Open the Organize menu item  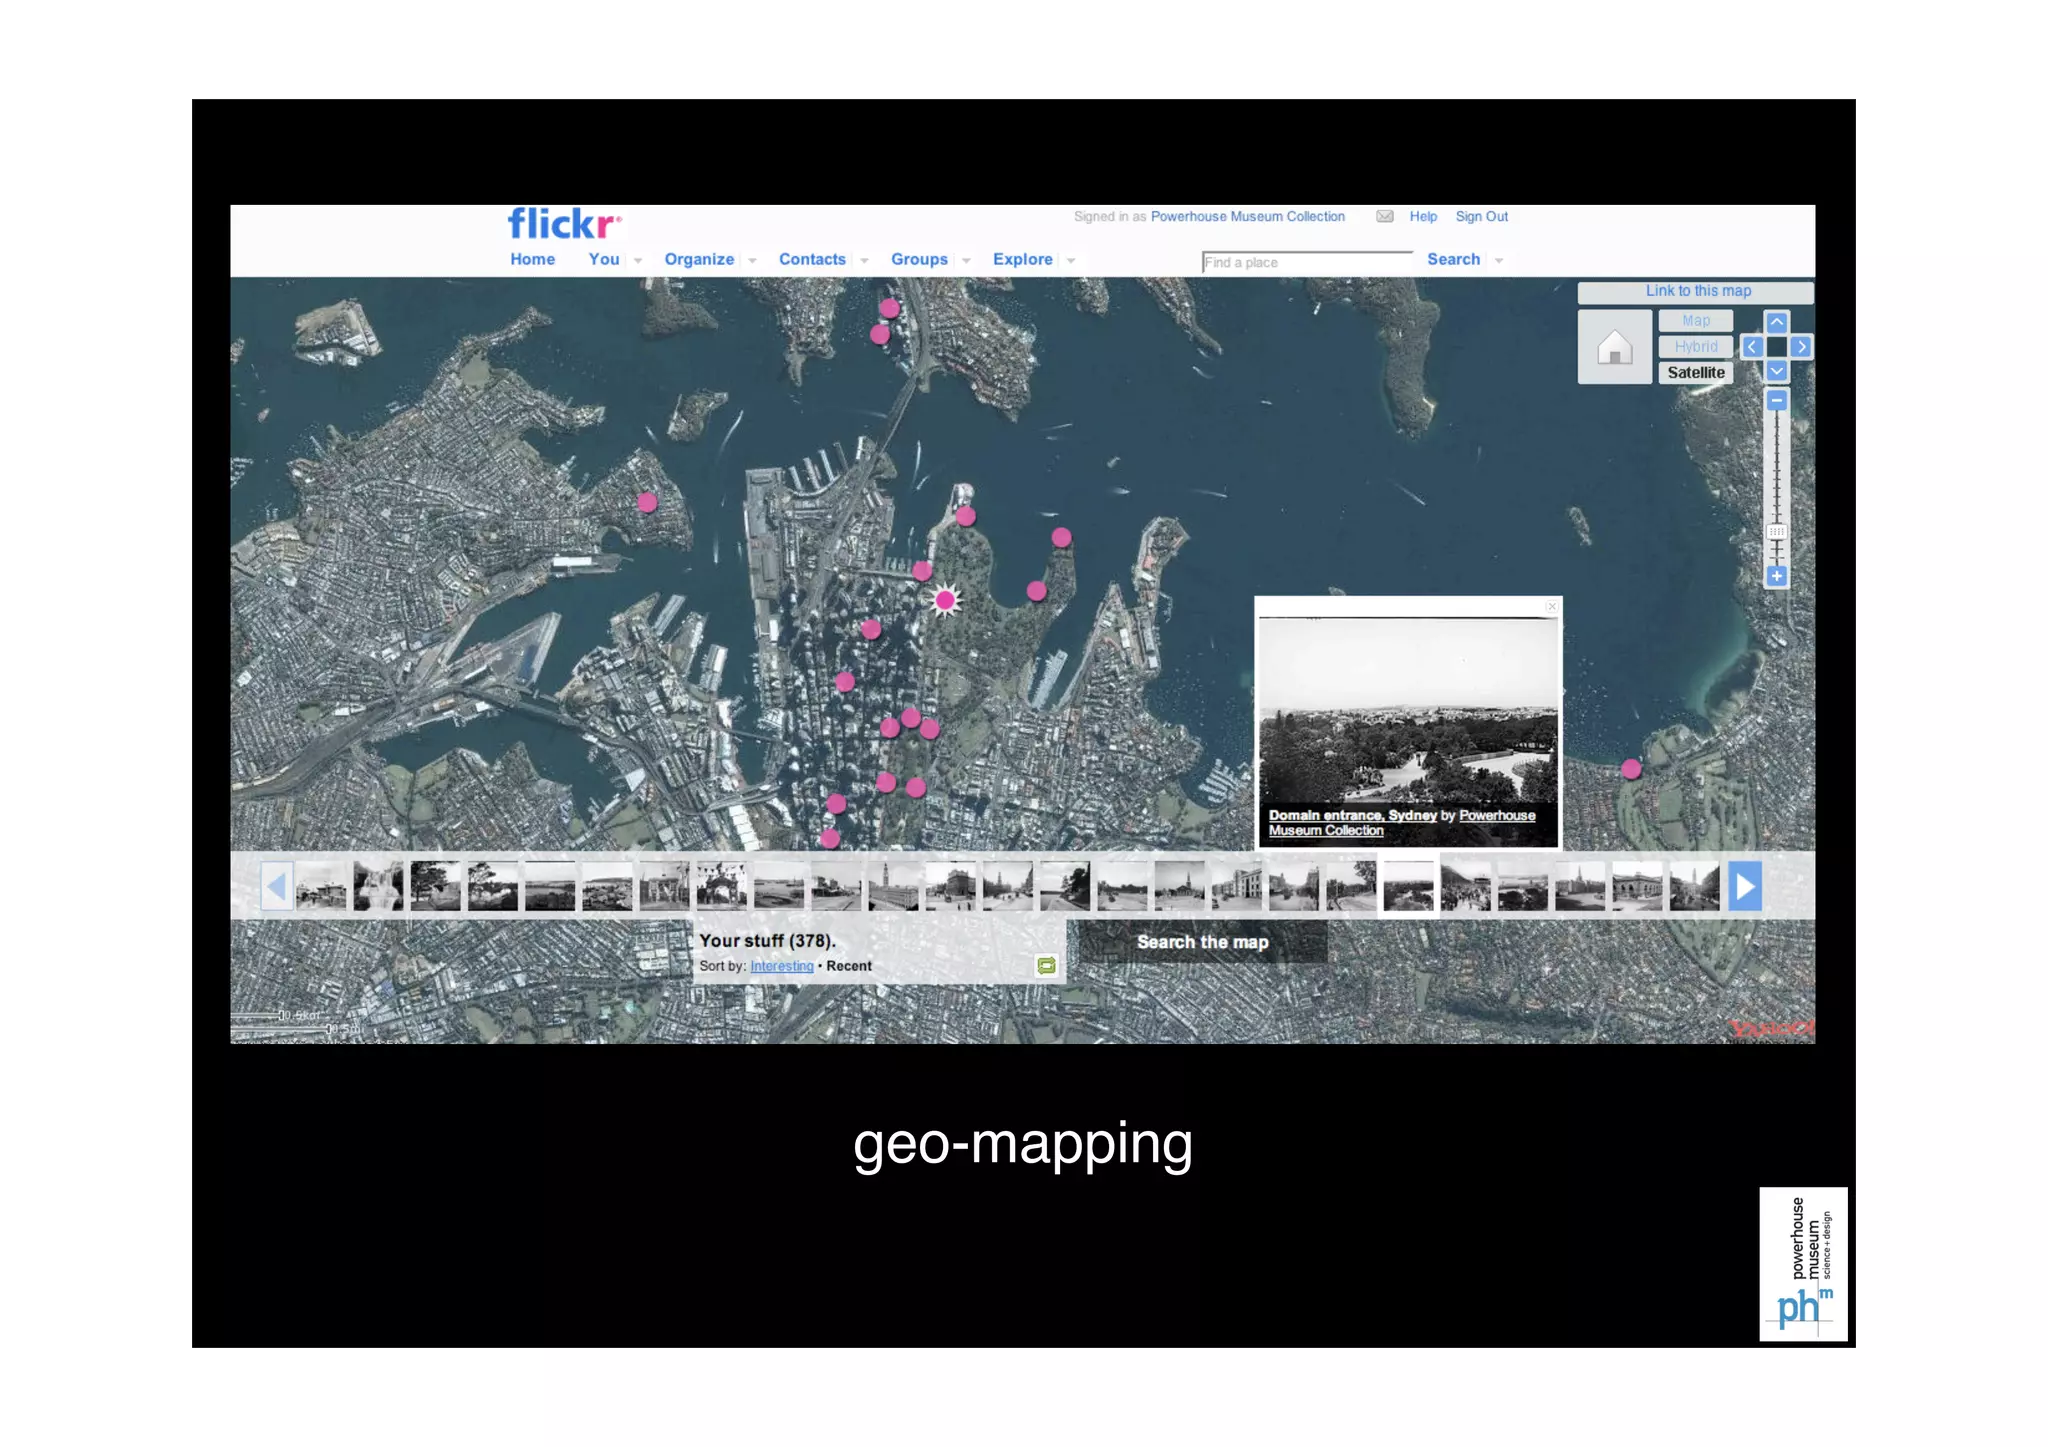pyautogui.click(x=699, y=259)
